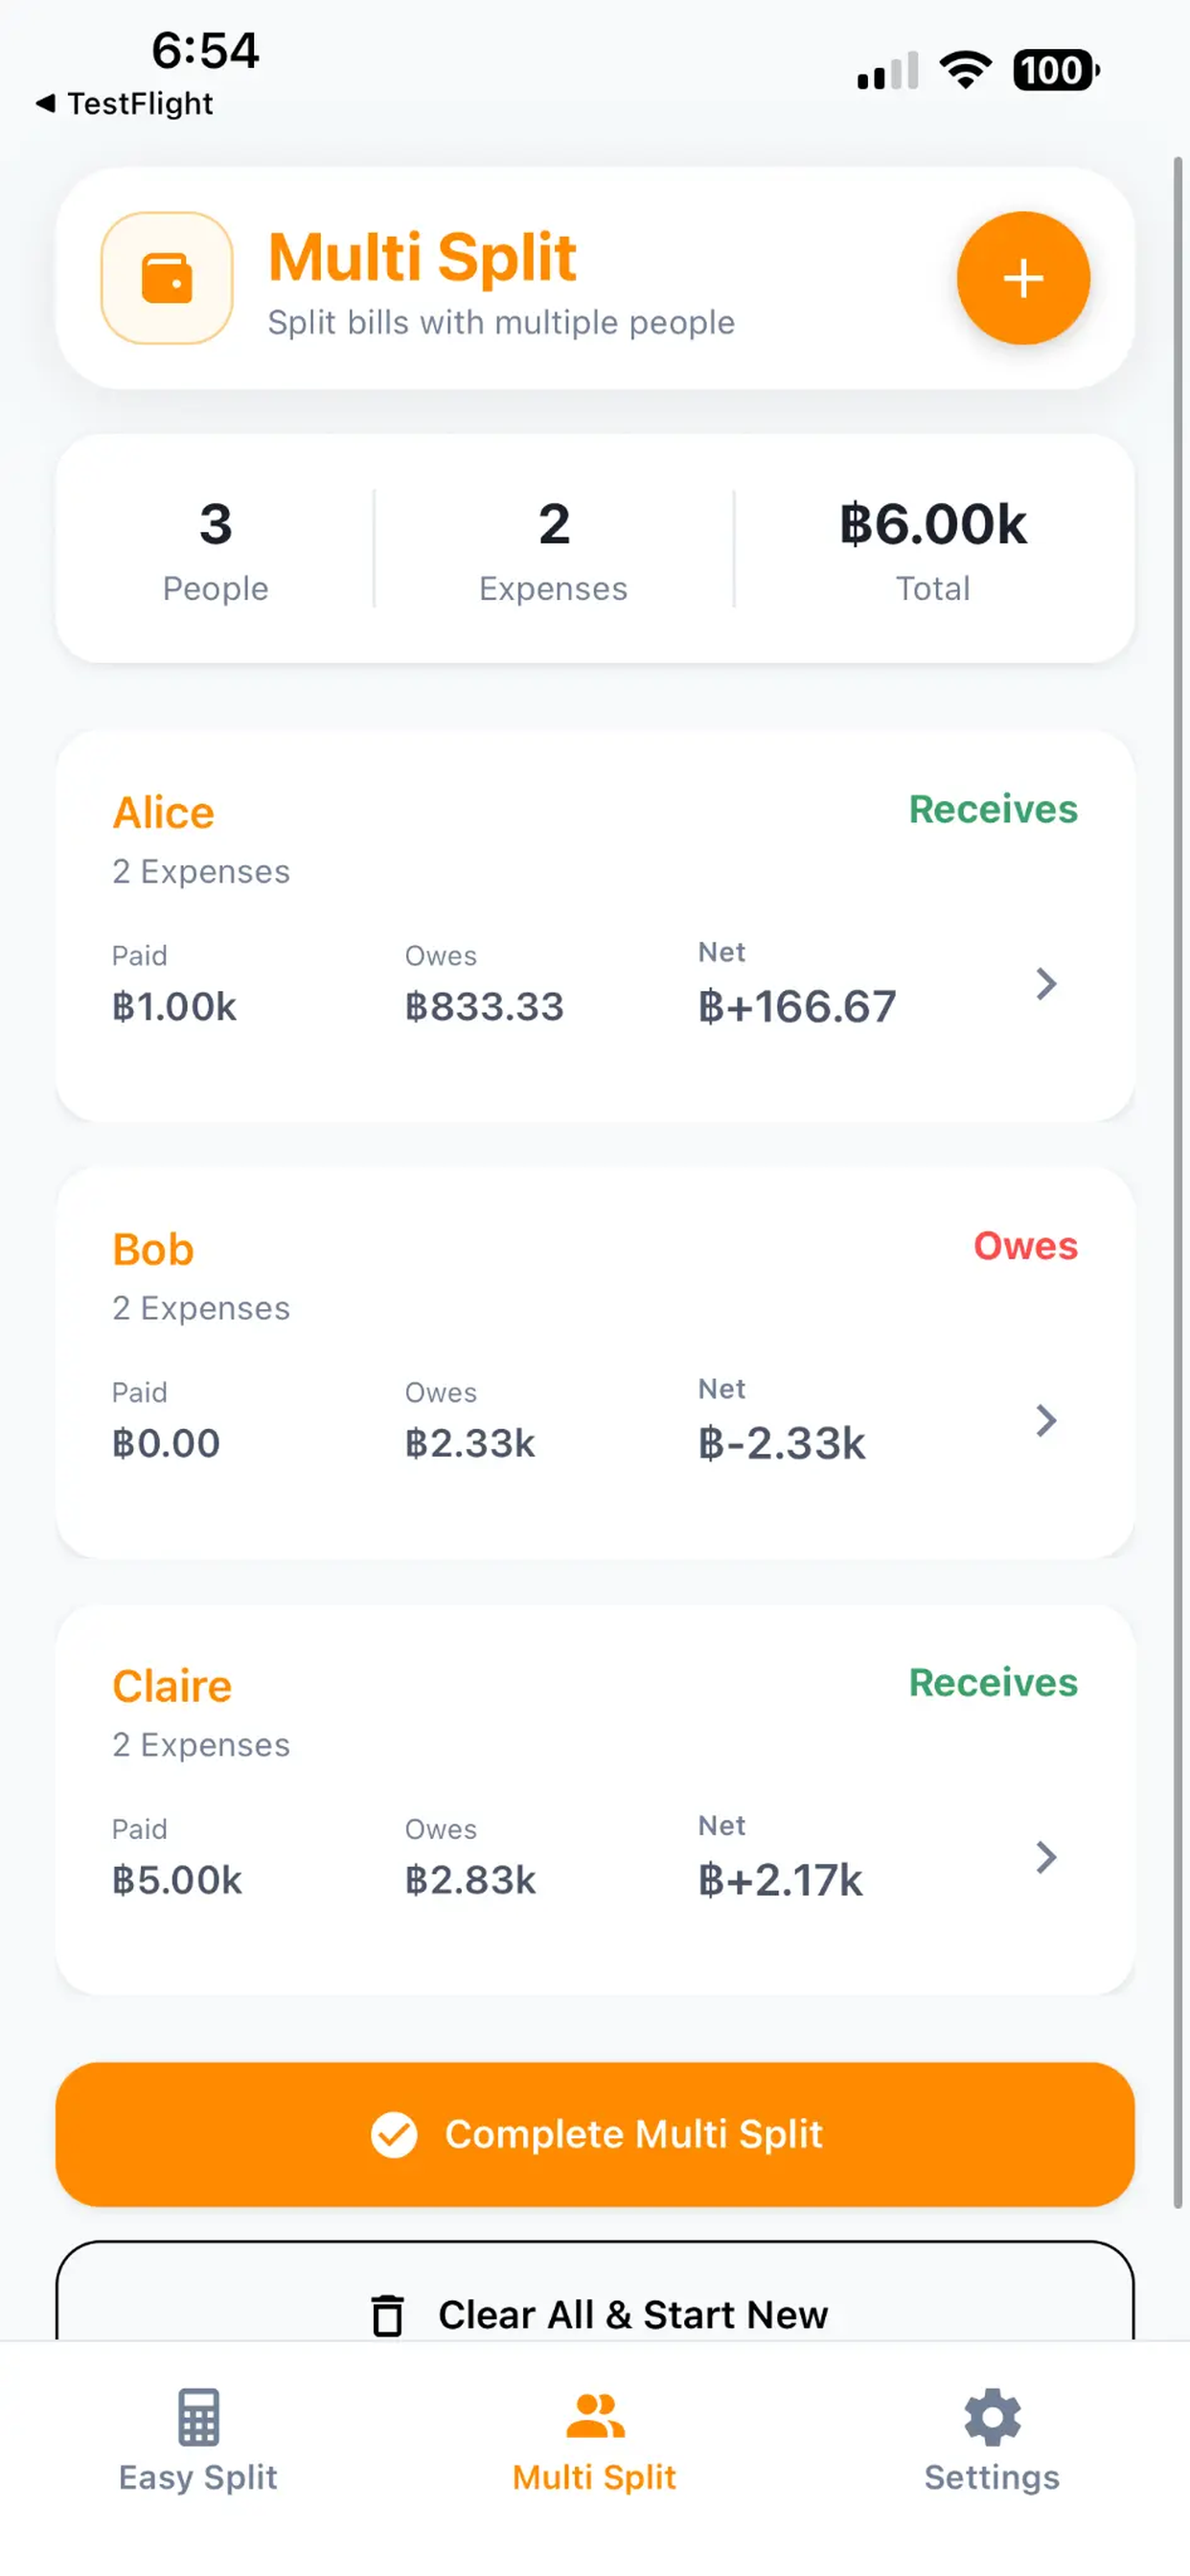The height and width of the screenshot is (2576, 1190).
Task: Tap the ฿6.00k Total summary
Action: click(933, 548)
